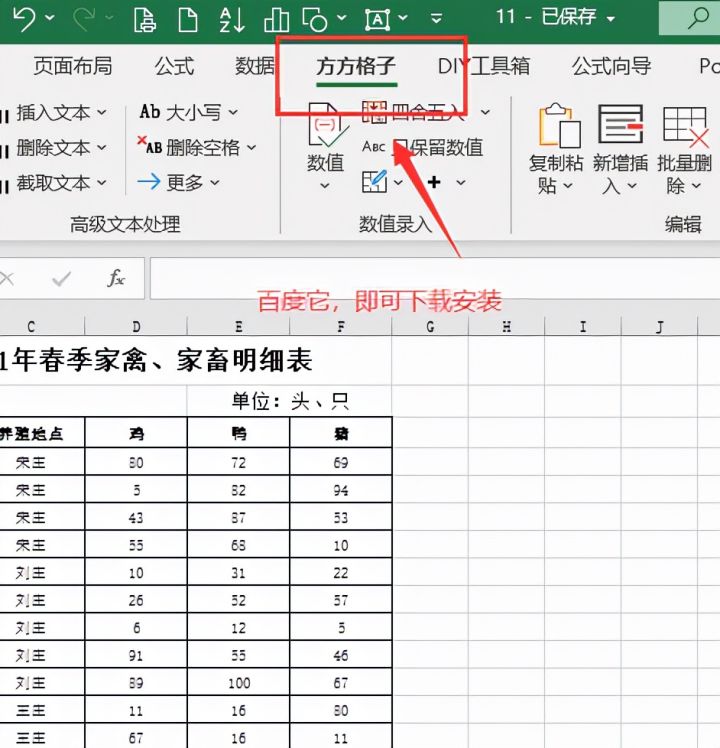Expand the shapes icon dropdown arrow
The height and width of the screenshot is (748, 720).
pos(342,18)
